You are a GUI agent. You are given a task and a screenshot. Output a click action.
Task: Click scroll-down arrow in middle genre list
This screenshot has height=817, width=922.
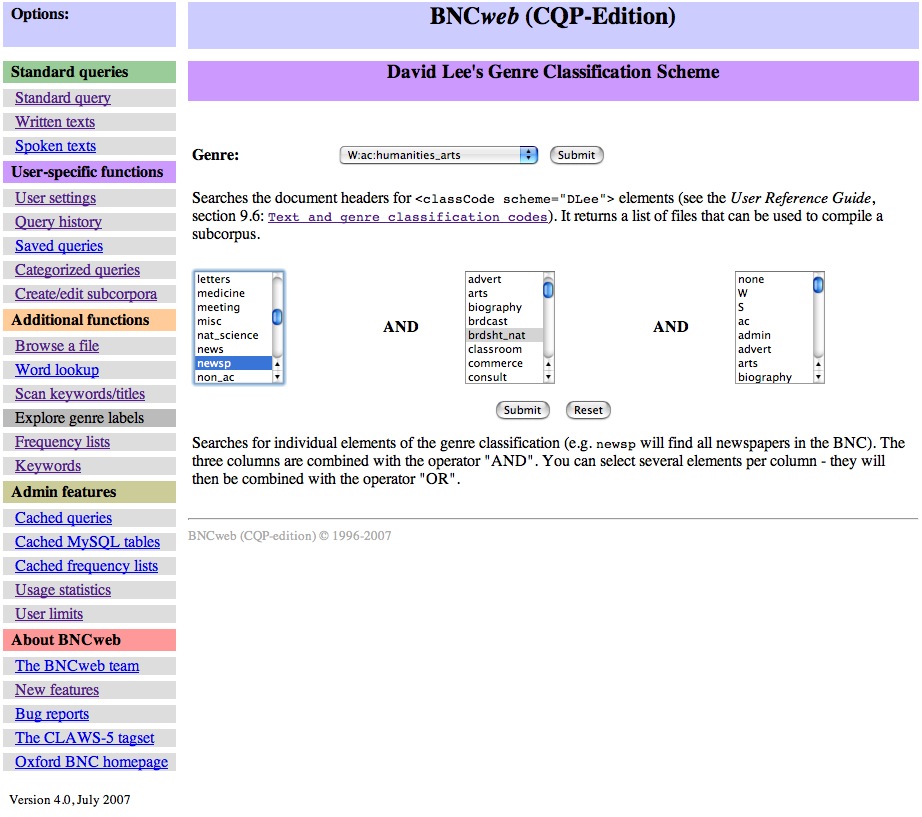548,377
